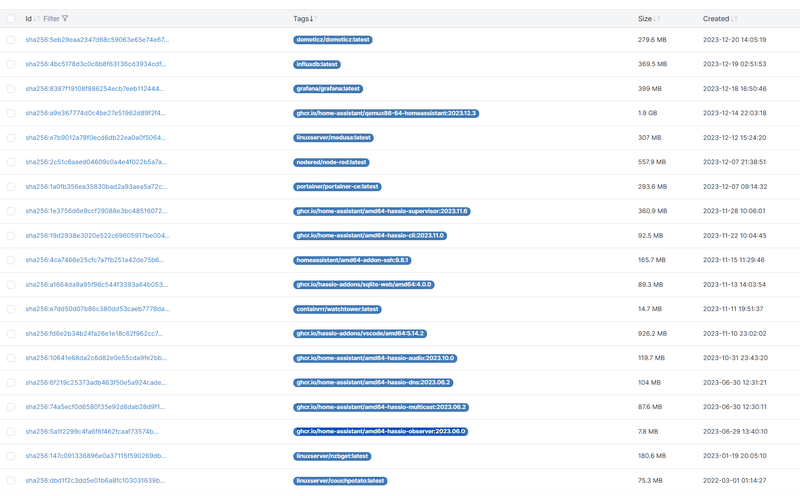Sort by the Id column header

pos(29,18)
